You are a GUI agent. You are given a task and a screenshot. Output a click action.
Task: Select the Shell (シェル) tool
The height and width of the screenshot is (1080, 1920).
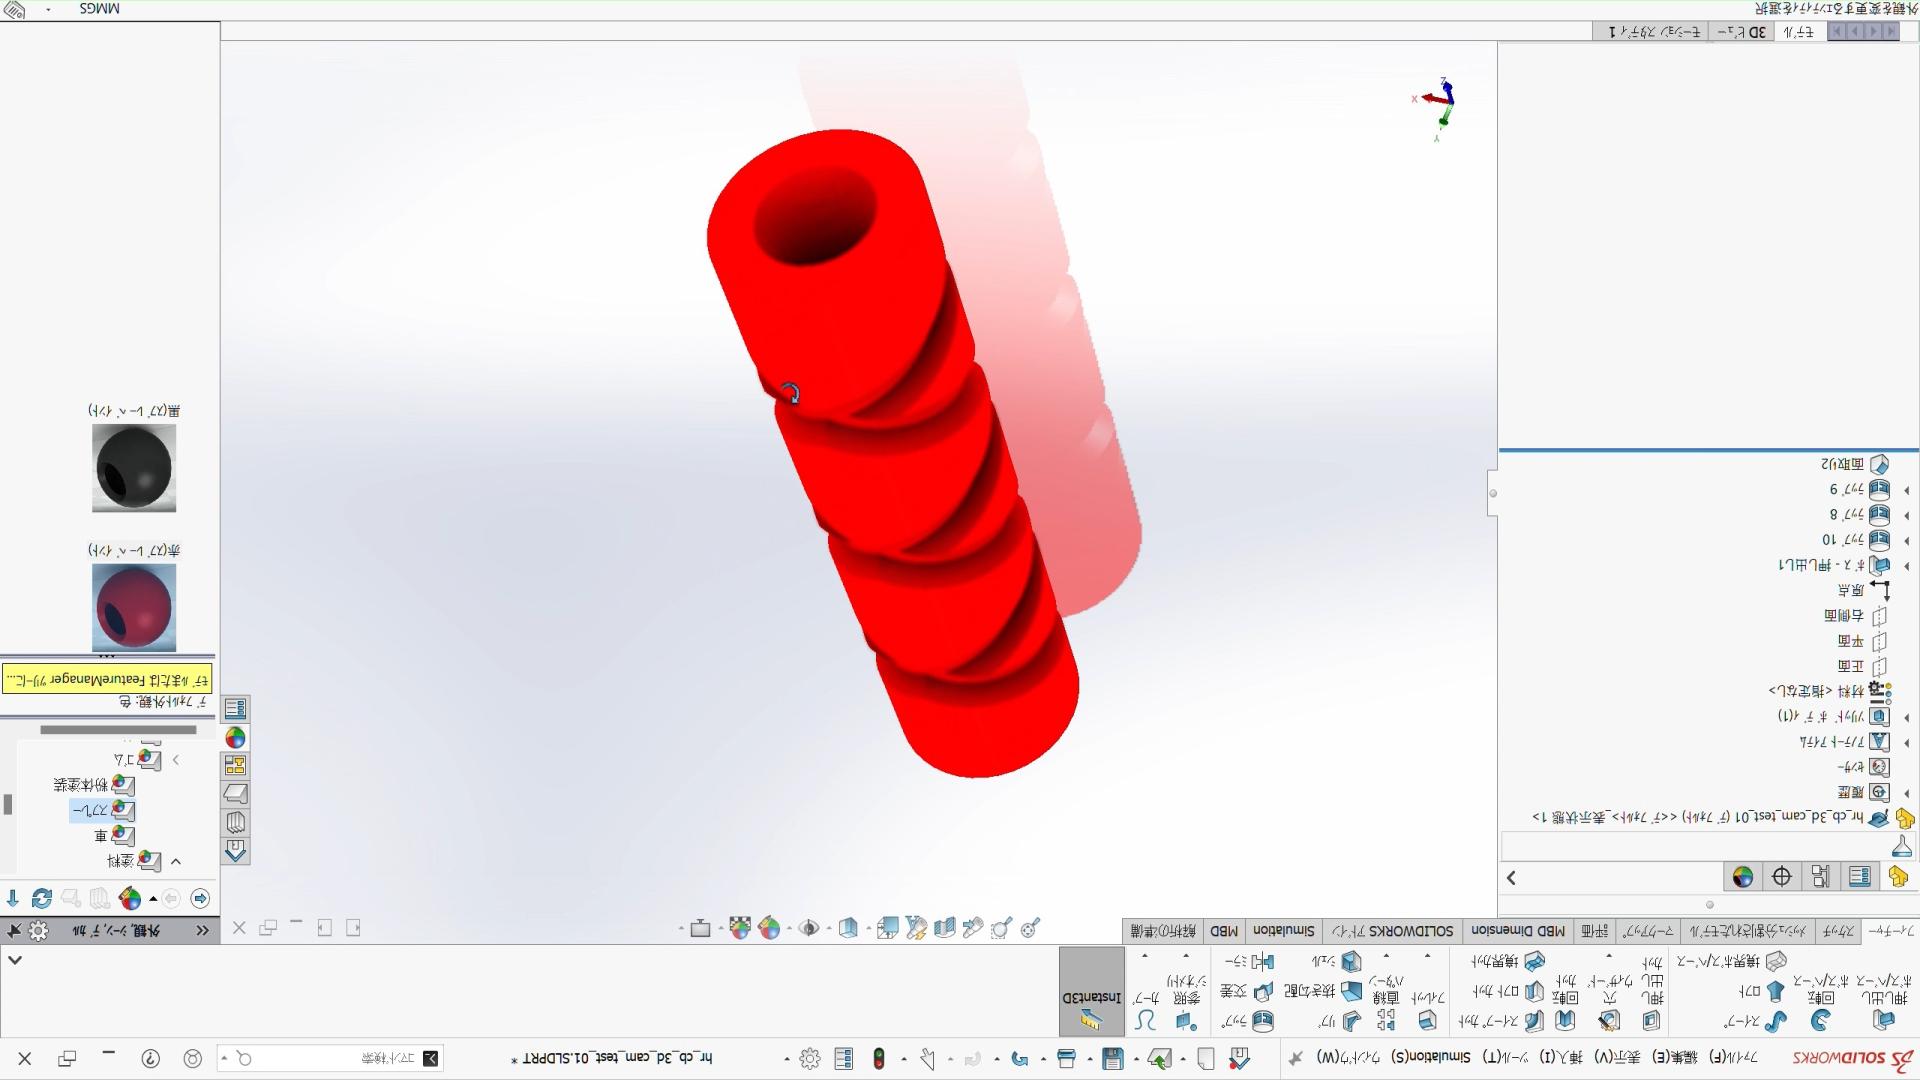click(1337, 961)
